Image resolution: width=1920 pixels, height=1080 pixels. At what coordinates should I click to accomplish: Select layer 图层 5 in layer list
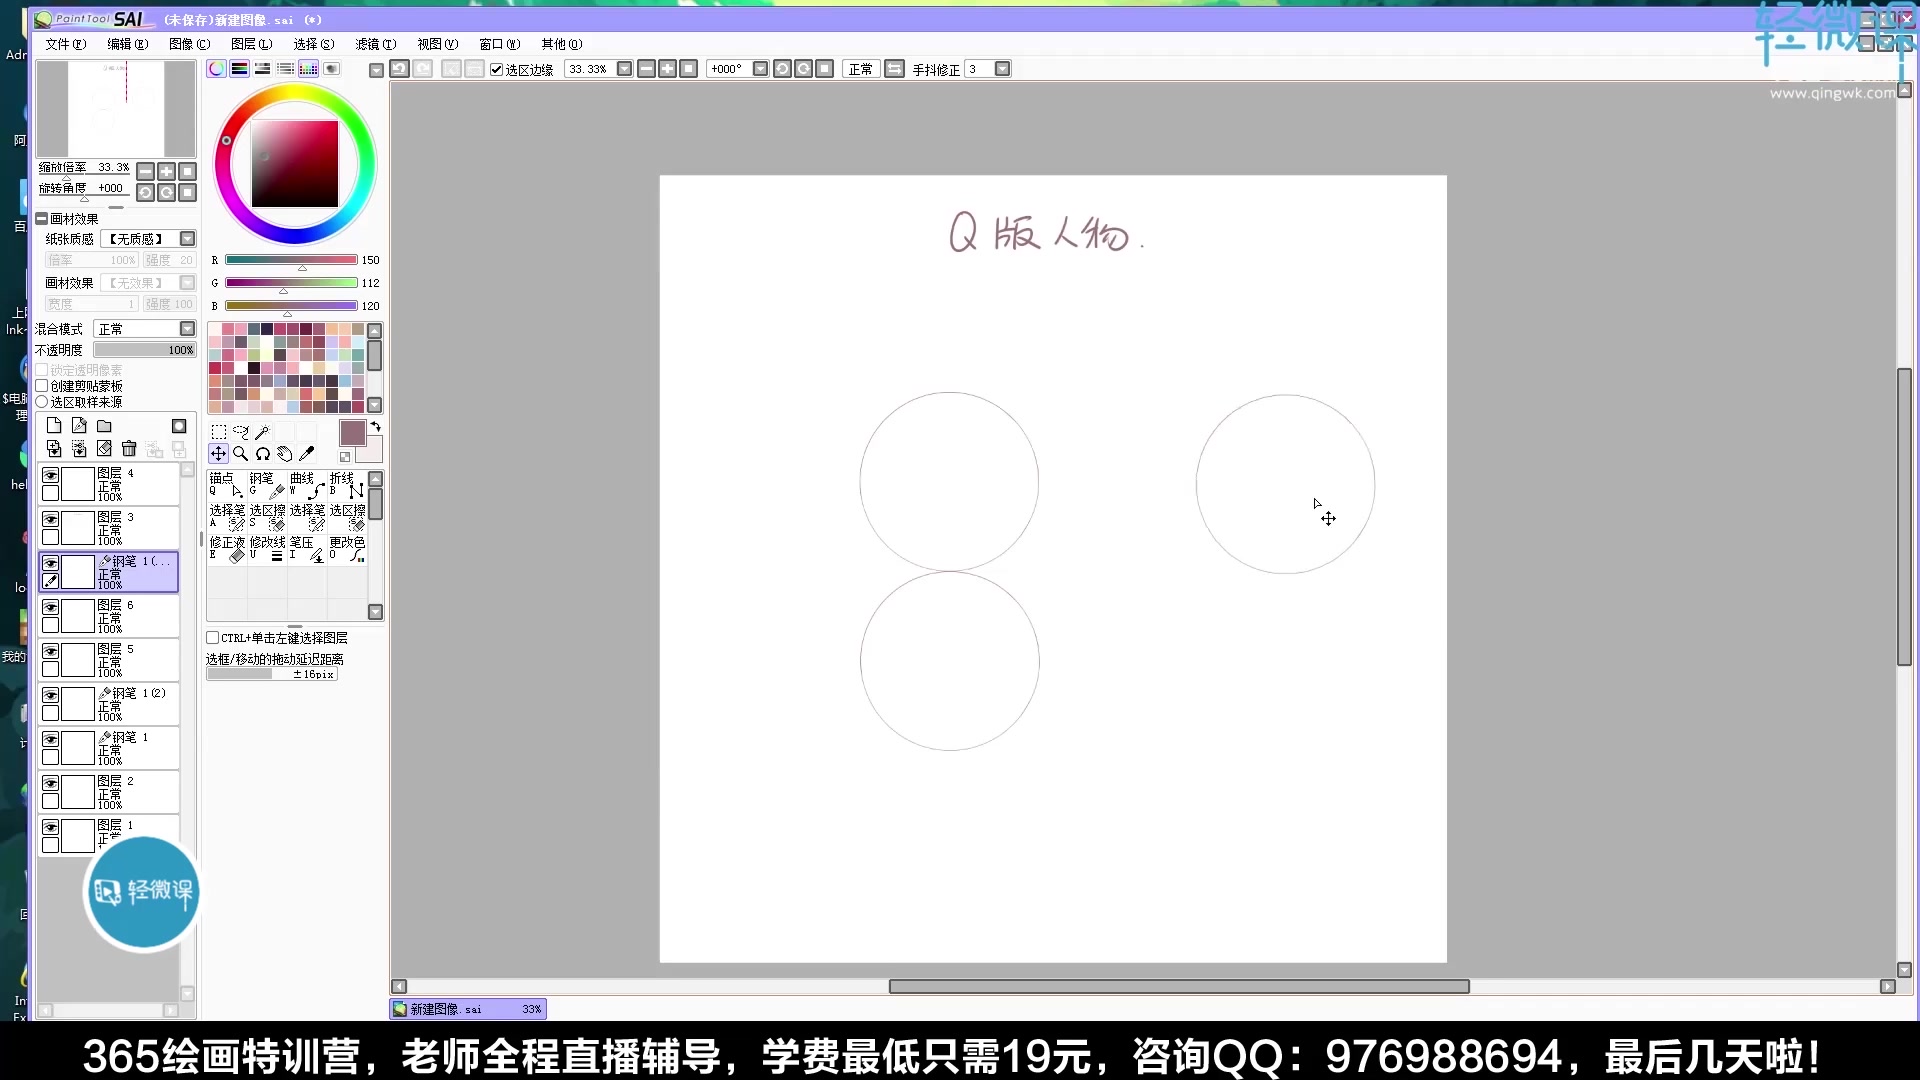point(109,660)
